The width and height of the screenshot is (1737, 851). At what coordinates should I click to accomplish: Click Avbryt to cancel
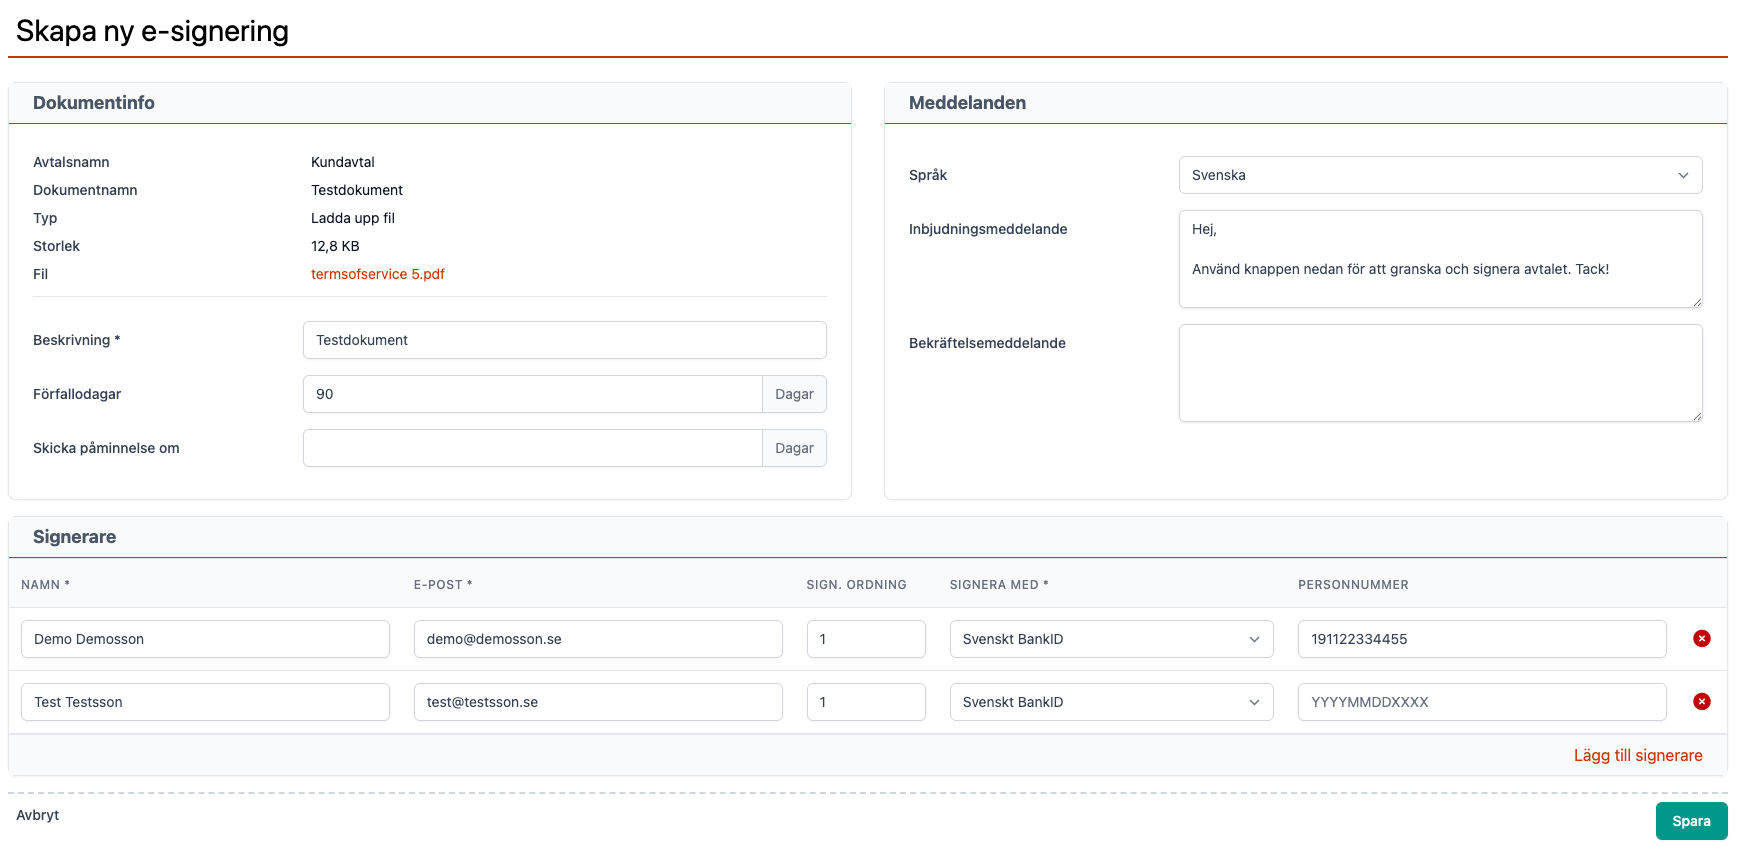[38, 815]
